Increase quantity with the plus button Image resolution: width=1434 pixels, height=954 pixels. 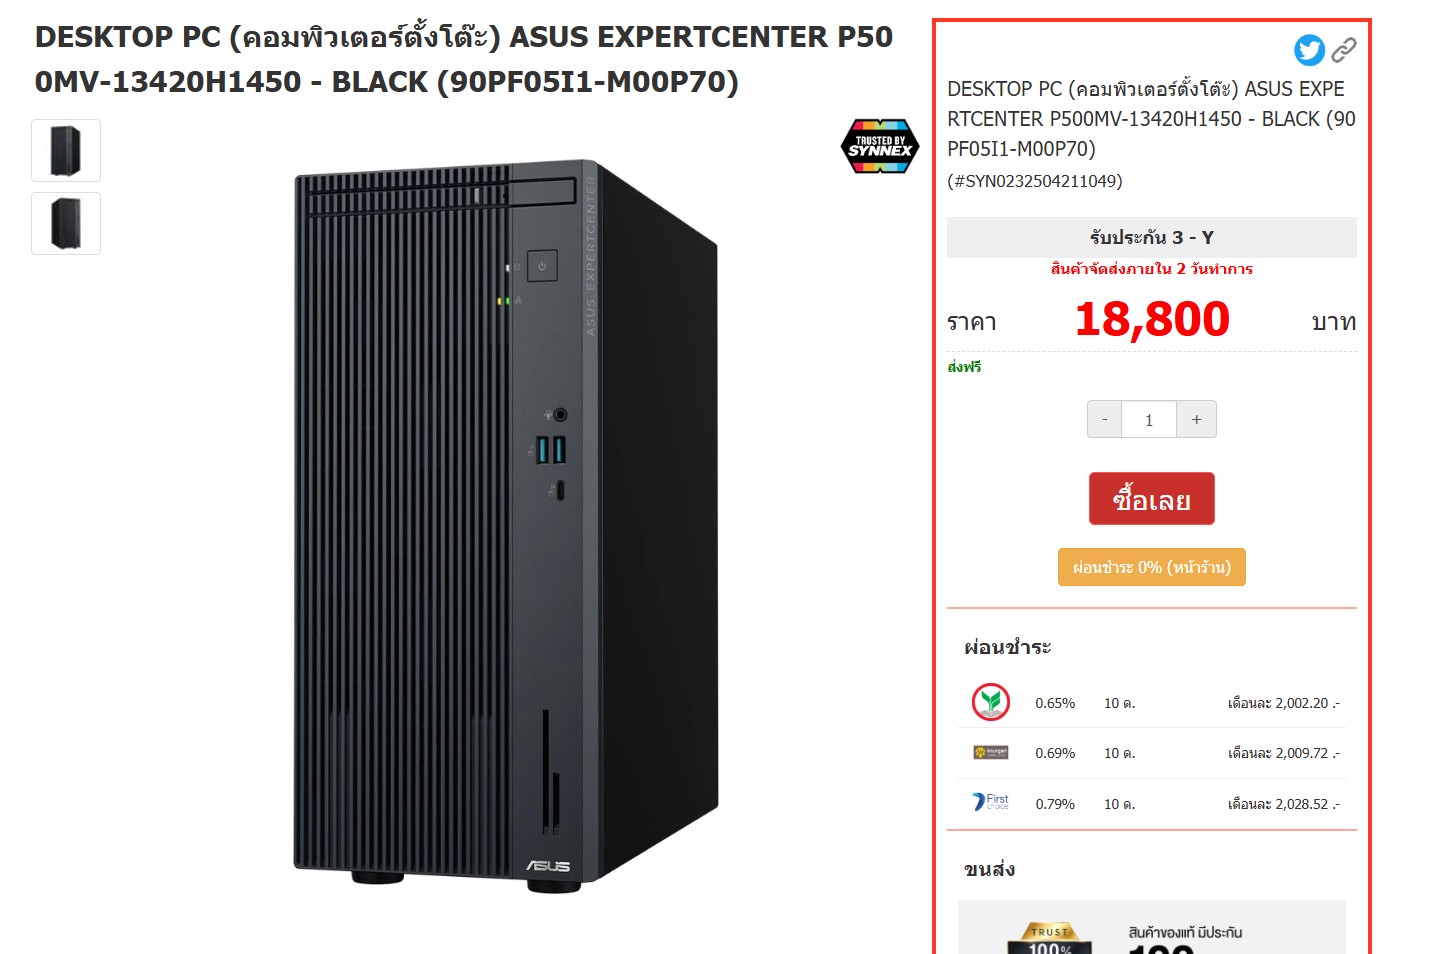click(1196, 419)
